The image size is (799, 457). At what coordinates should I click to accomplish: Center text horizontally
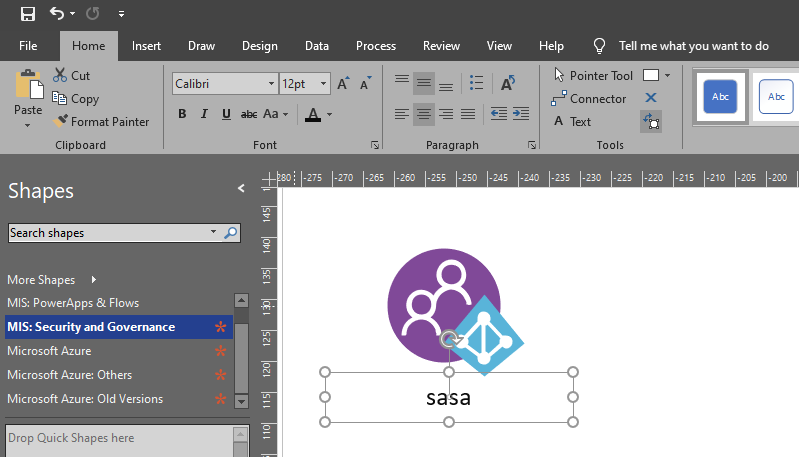423,114
